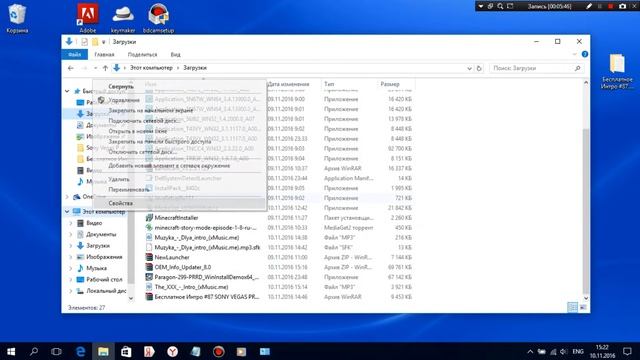Open the Action Center notifications icon

(627, 351)
